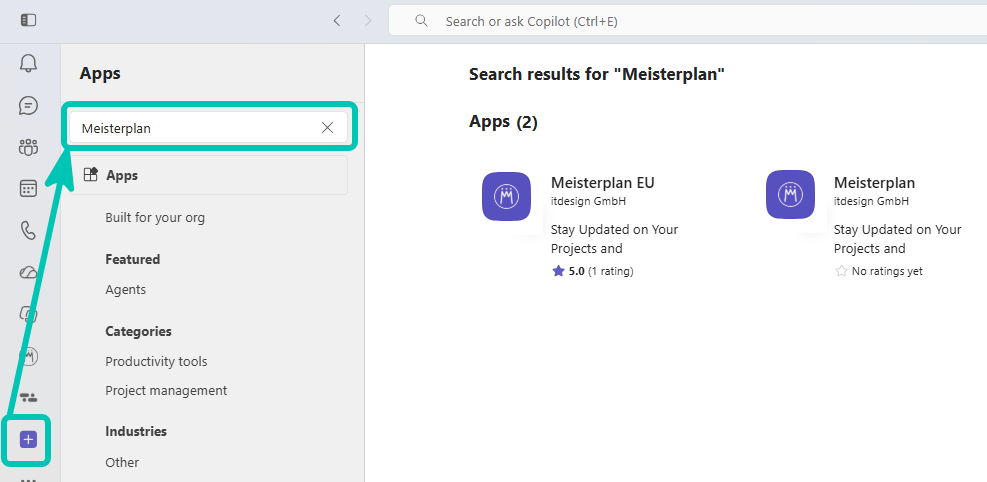This screenshot has width=987, height=482.
Task: Open pinned Meisterplan app in rail
Action: coord(28,356)
